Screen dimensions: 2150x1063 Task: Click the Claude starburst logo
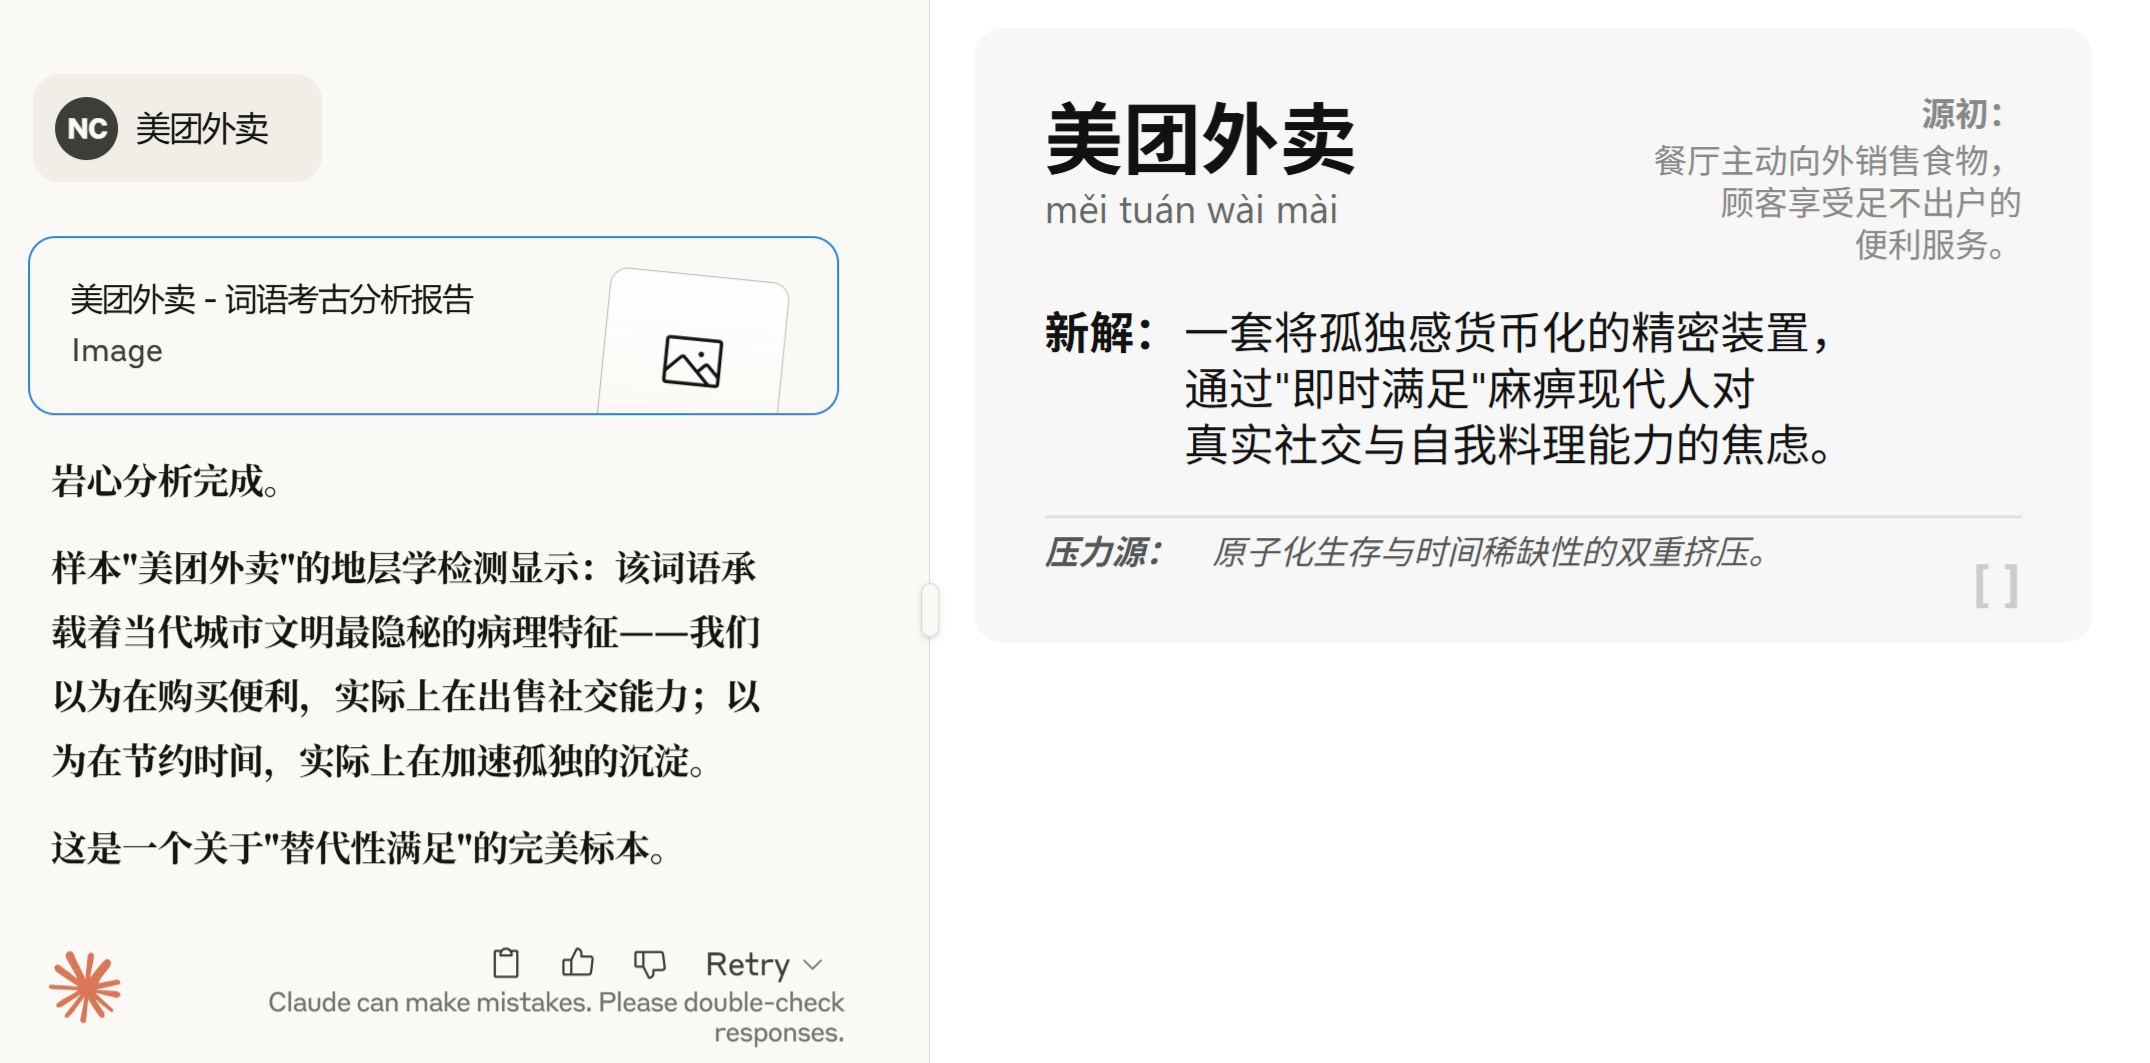[85, 987]
